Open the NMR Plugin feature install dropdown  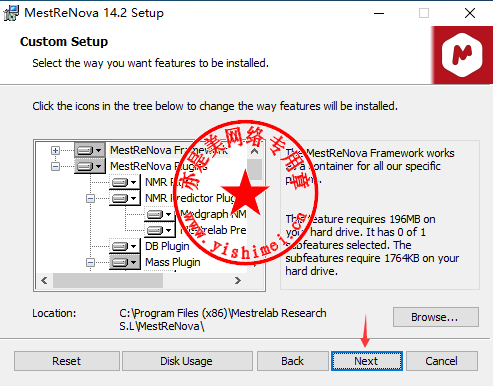point(125,182)
